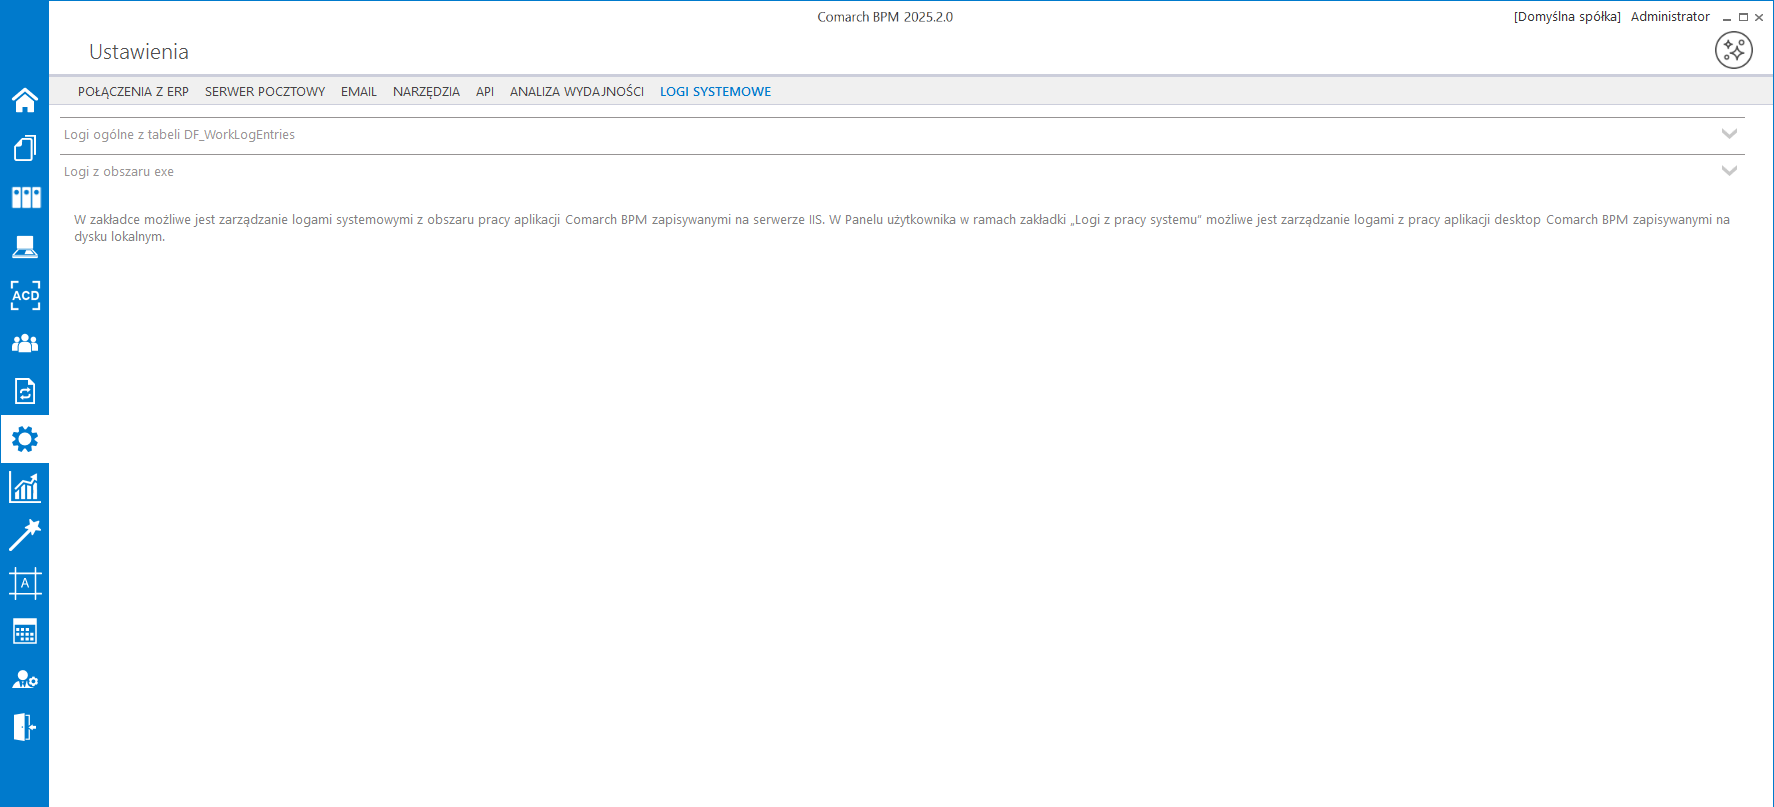The width and height of the screenshot is (1774, 807).
Task: Open ANALIZA WYDAJNOŚCI tab
Action: click(x=577, y=91)
